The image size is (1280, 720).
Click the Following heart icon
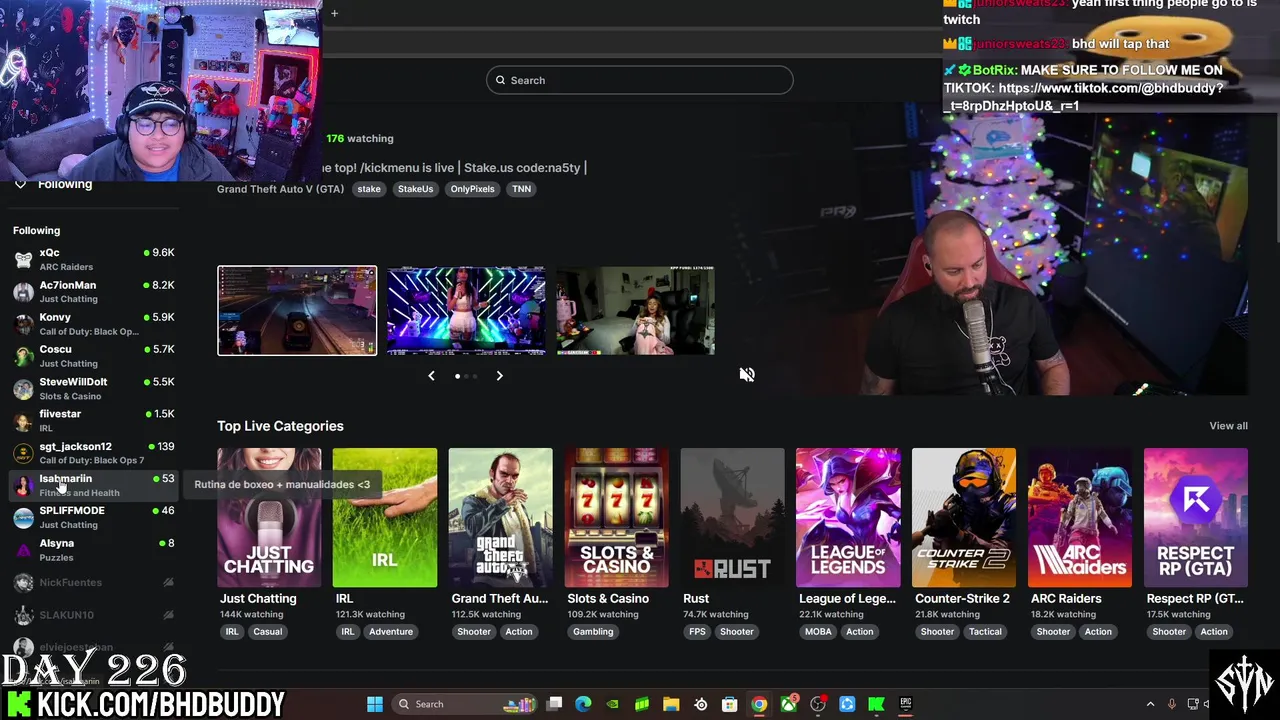[20, 184]
